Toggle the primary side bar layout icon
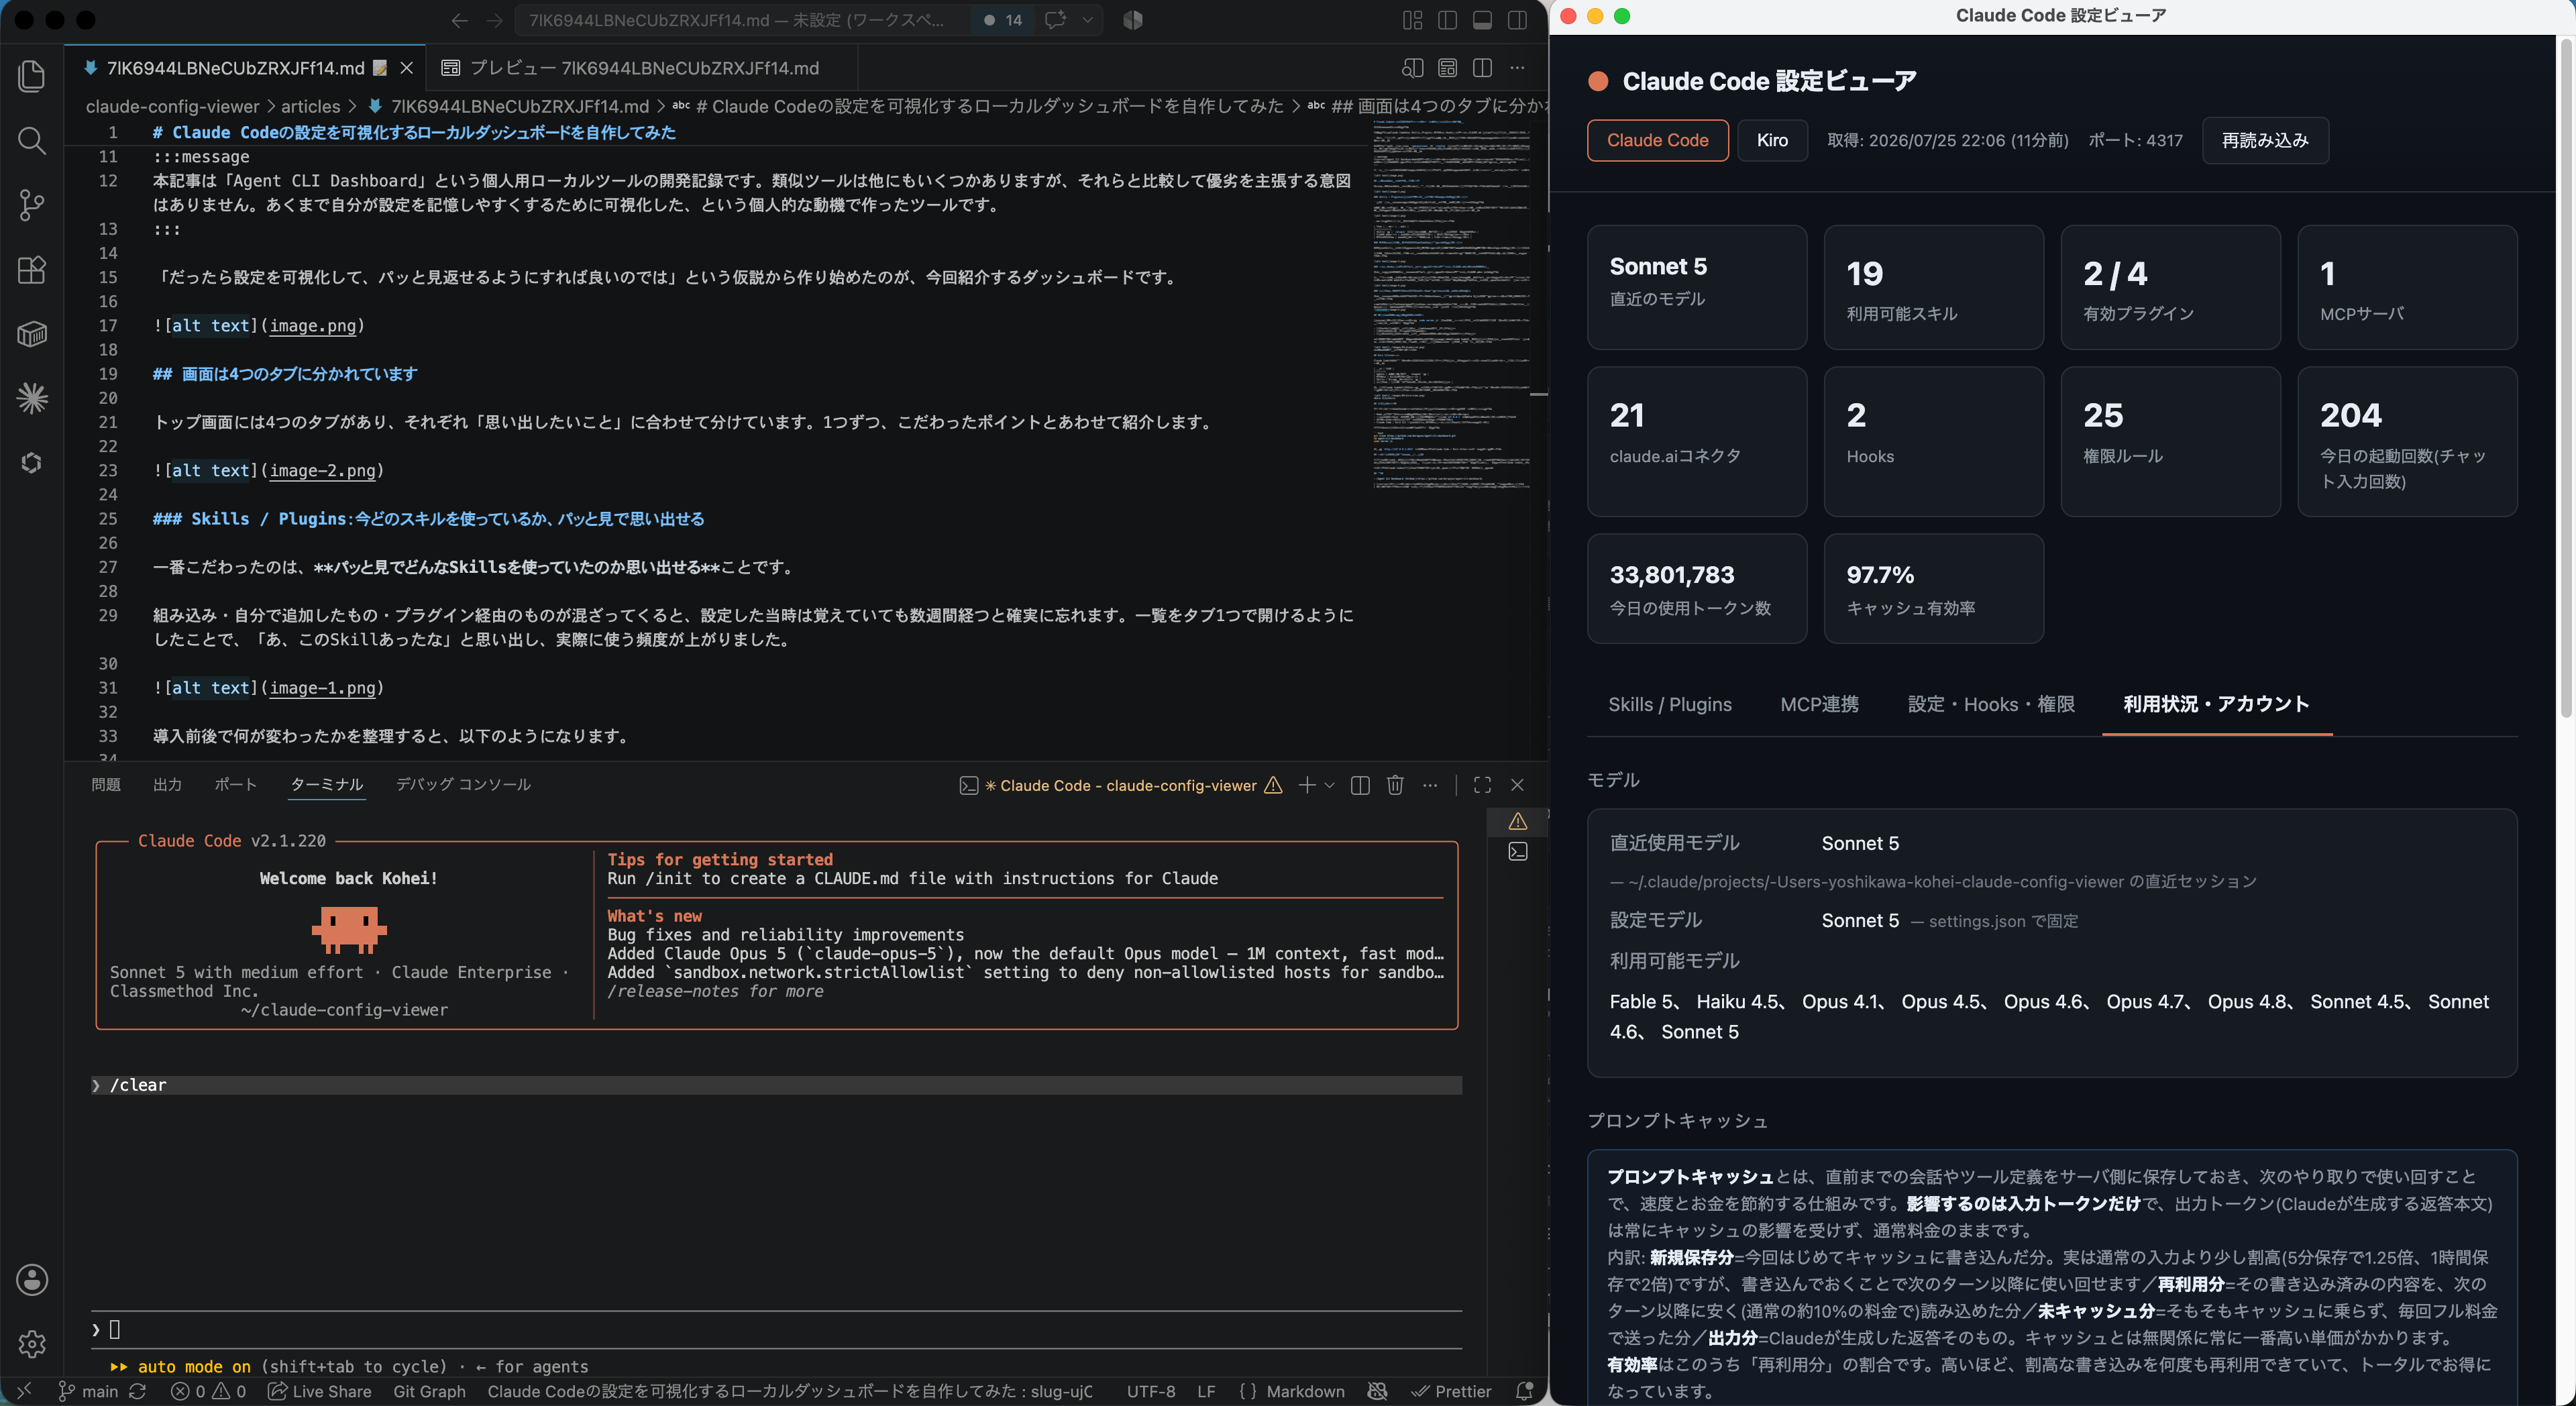Screen dimensions: 2576x1406 click(1447, 20)
